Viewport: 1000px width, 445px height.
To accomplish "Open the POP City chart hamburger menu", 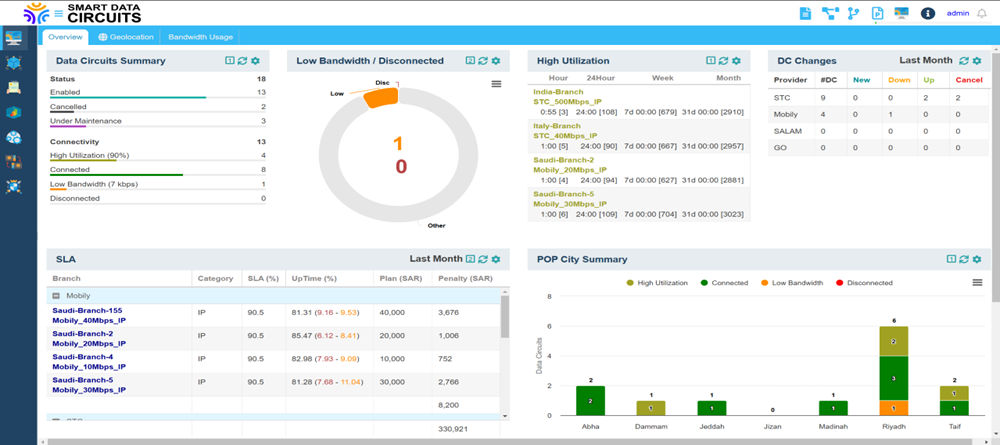I will coord(977,283).
